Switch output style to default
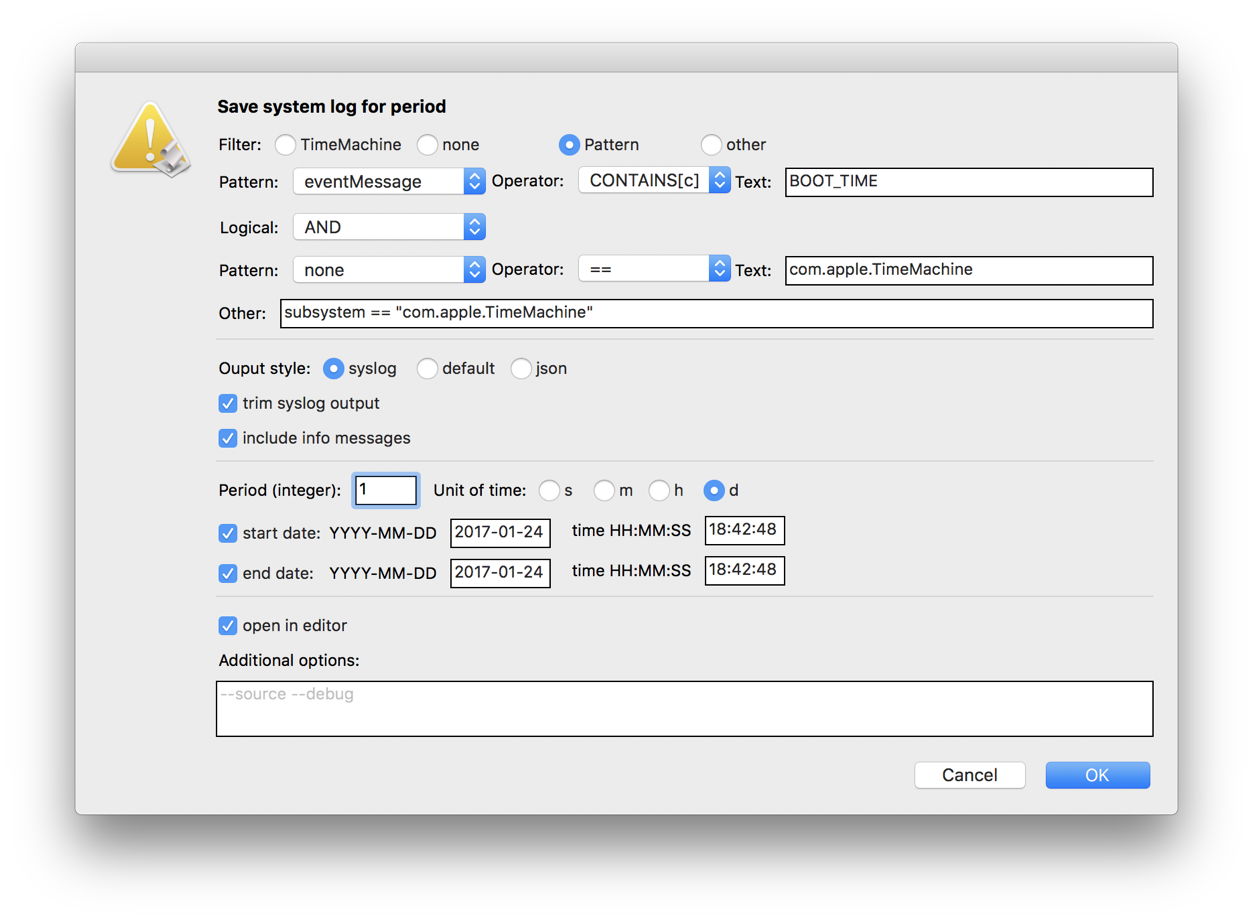The height and width of the screenshot is (922, 1253). click(427, 368)
